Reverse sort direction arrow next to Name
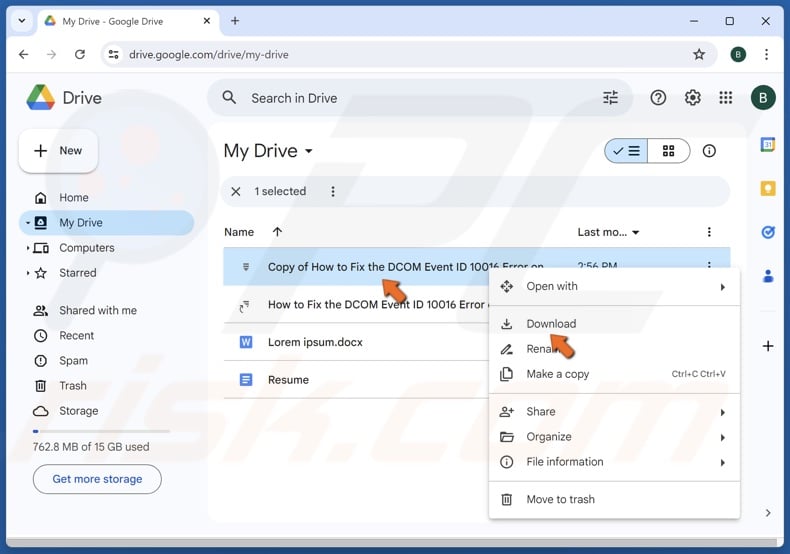This screenshot has width=790, height=554. 277,232
